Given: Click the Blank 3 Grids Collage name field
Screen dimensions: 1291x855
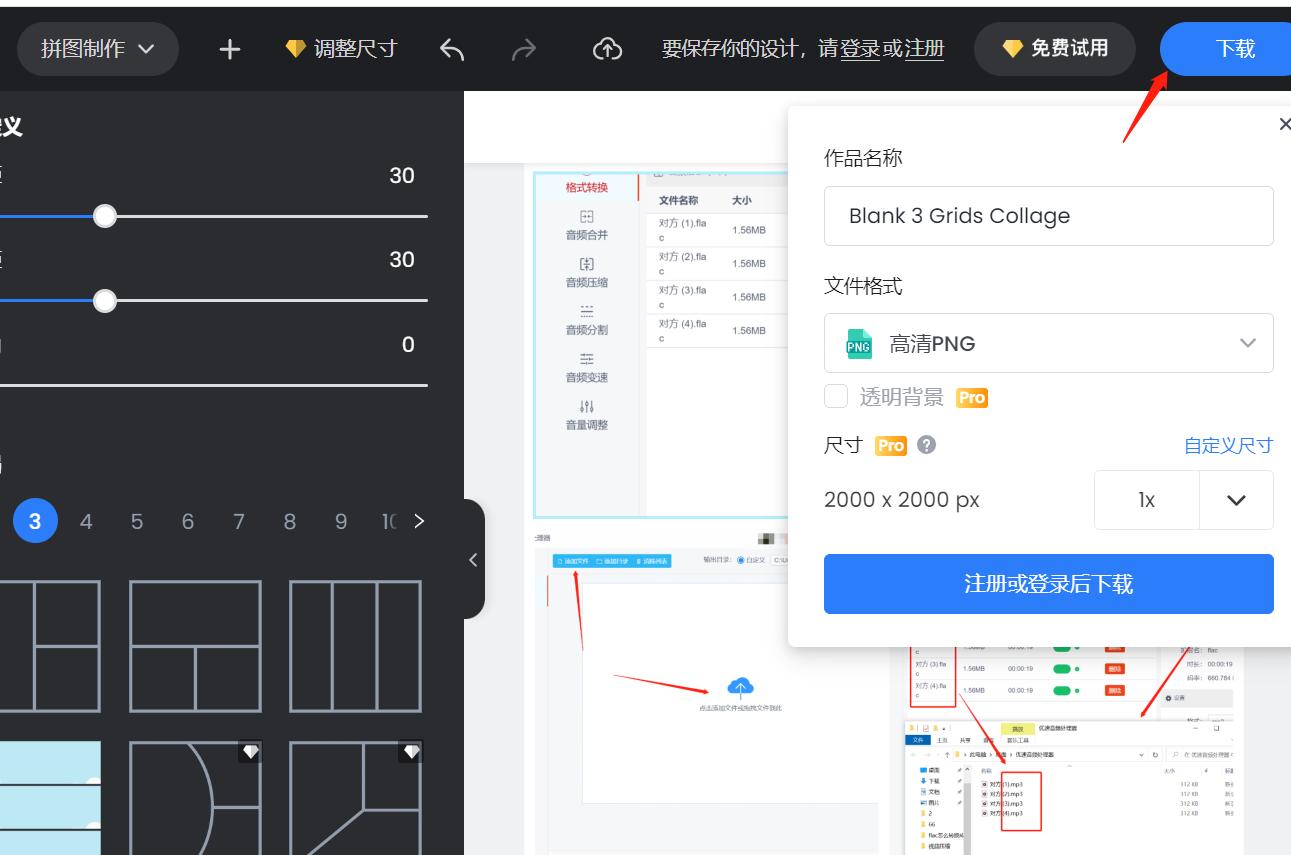Looking at the screenshot, I should 1048,215.
